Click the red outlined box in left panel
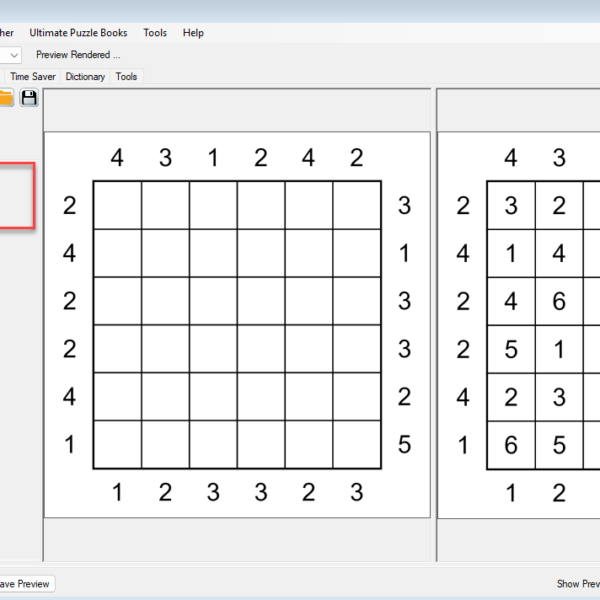The image size is (600, 600). [x=17, y=196]
